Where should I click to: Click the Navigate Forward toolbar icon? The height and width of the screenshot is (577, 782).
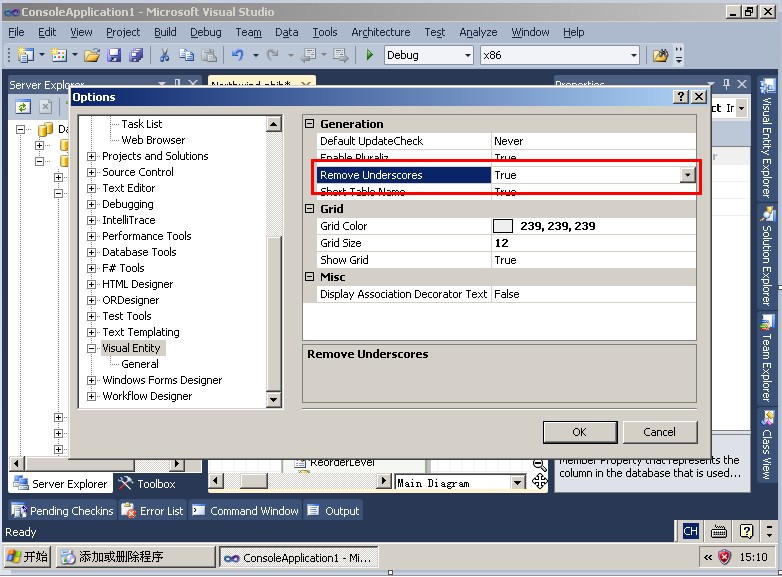(x=341, y=55)
